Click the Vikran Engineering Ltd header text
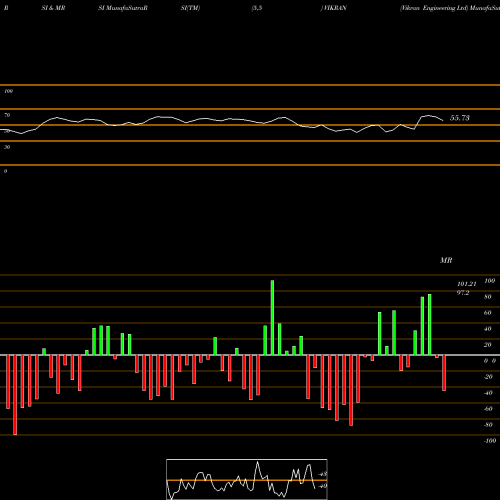Image resolution: width=500 pixels, height=500 pixels. pos(433,8)
